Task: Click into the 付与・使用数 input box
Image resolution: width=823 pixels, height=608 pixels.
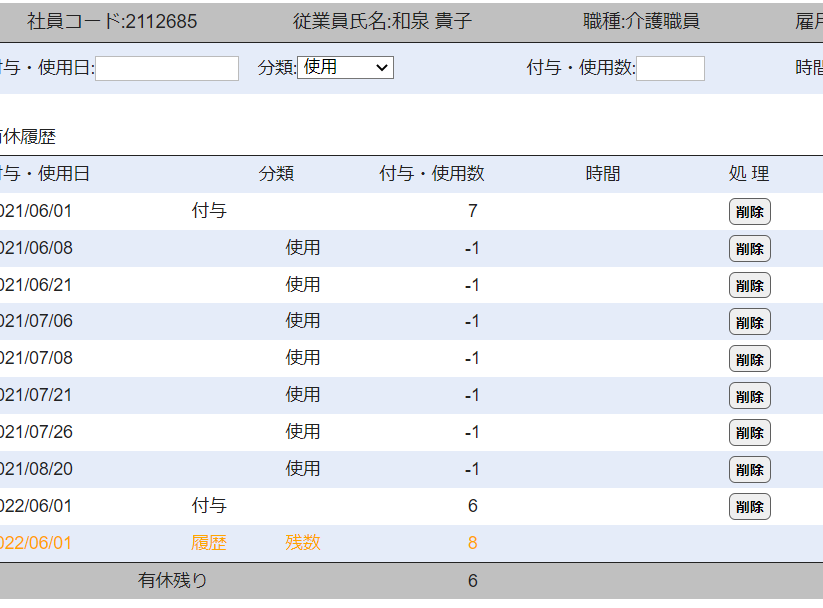Action: pyautogui.click(x=670, y=68)
